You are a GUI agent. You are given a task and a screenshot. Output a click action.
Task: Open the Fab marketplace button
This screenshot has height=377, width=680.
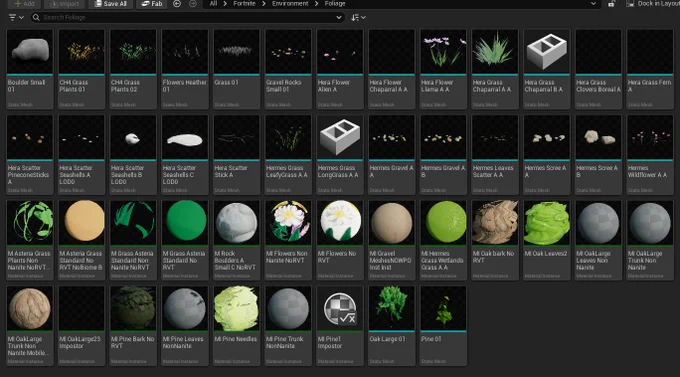point(151,3)
